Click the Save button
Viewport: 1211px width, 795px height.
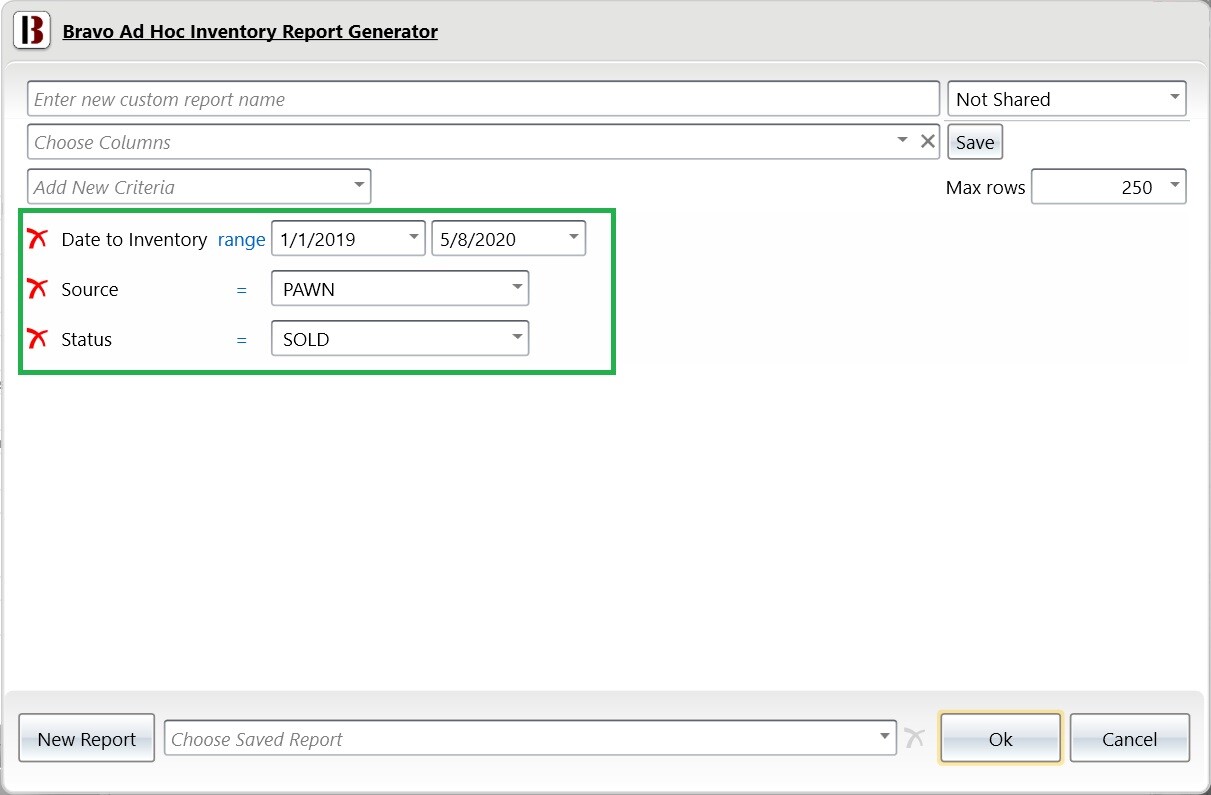(974, 142)
